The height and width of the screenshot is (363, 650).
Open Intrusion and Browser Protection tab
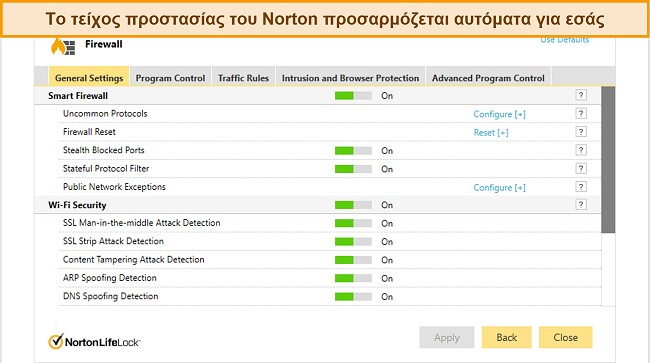pyautogui.click(x=350, y=77)
